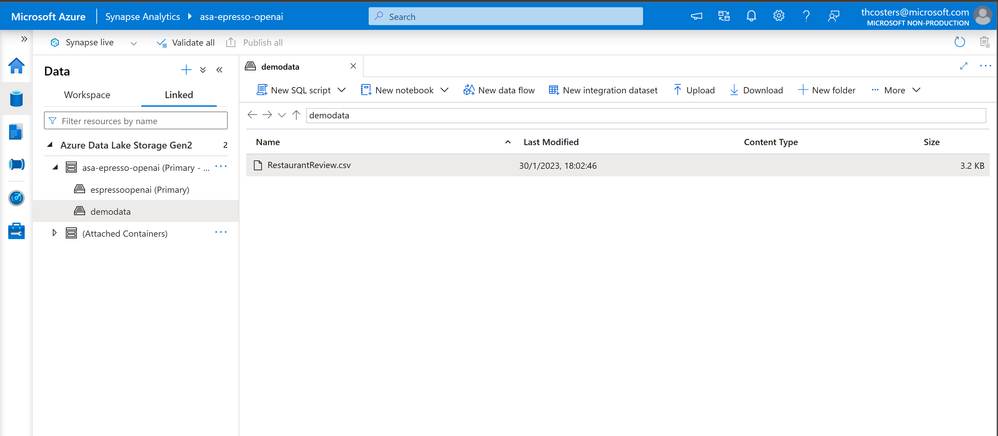Viewport: 998px width, 436px height.
Task: Open the Home hub icon
Action: 16,66
